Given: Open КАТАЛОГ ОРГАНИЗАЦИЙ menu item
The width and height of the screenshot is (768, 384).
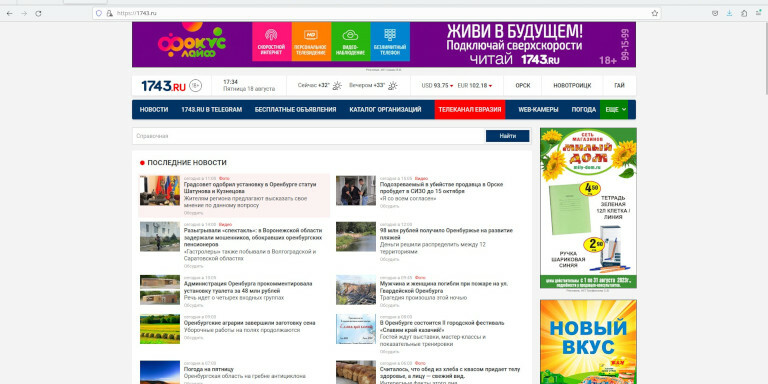Looking at the screenshot, I should (385, 110).
